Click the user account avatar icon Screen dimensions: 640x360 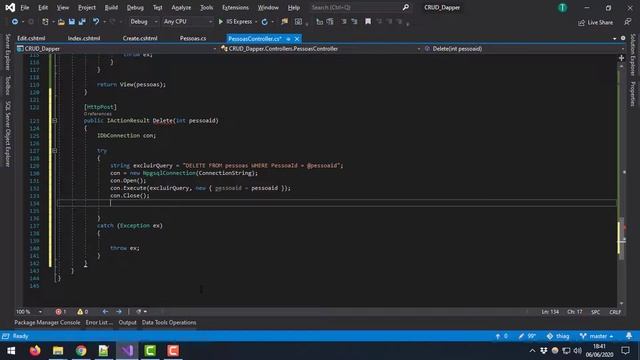pos(562,8)
